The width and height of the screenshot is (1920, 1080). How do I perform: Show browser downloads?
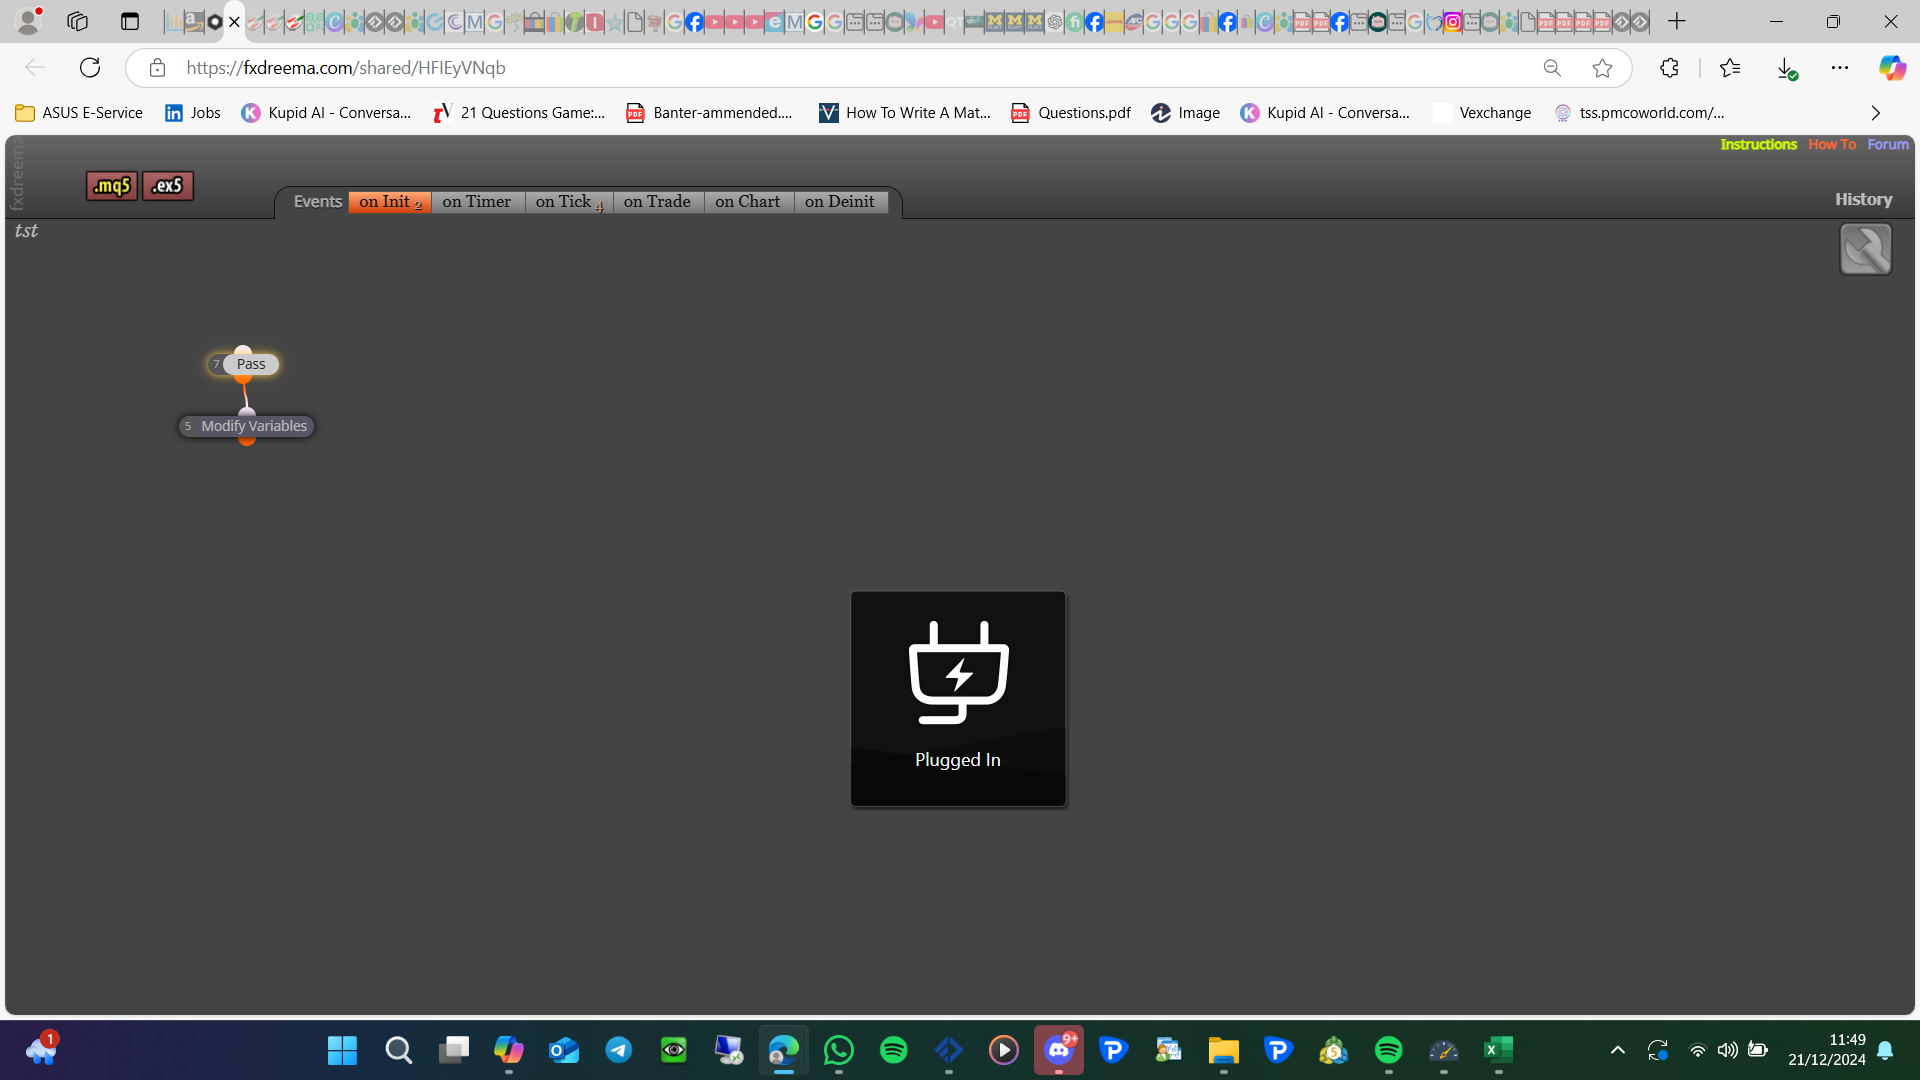(1786, 68)
